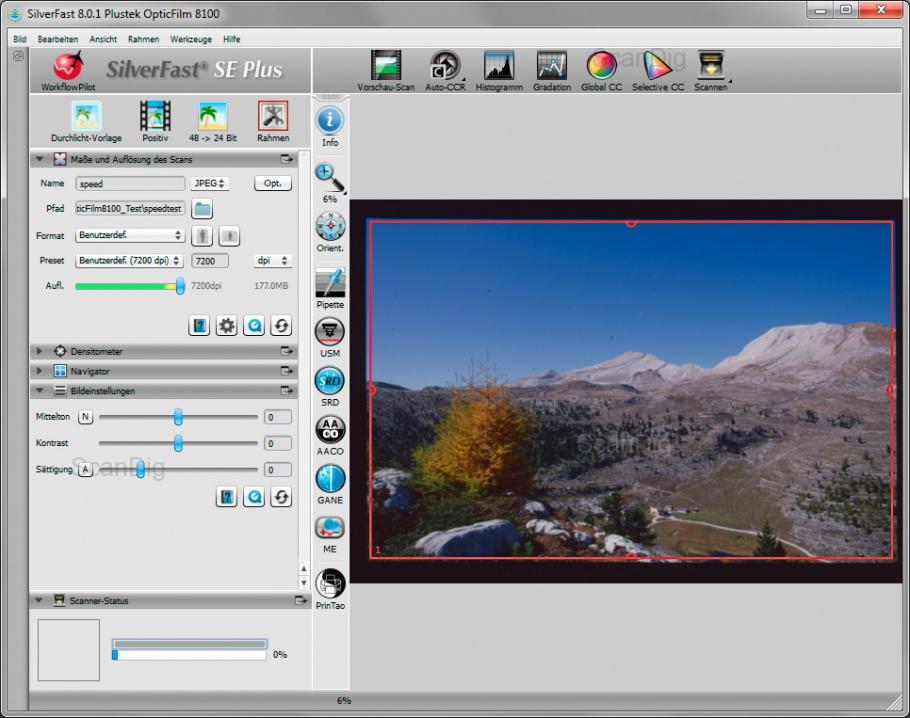Toggle 48 -> 24 Bit mode
Viewport: 910px width, 718px height.
point(212,117)
